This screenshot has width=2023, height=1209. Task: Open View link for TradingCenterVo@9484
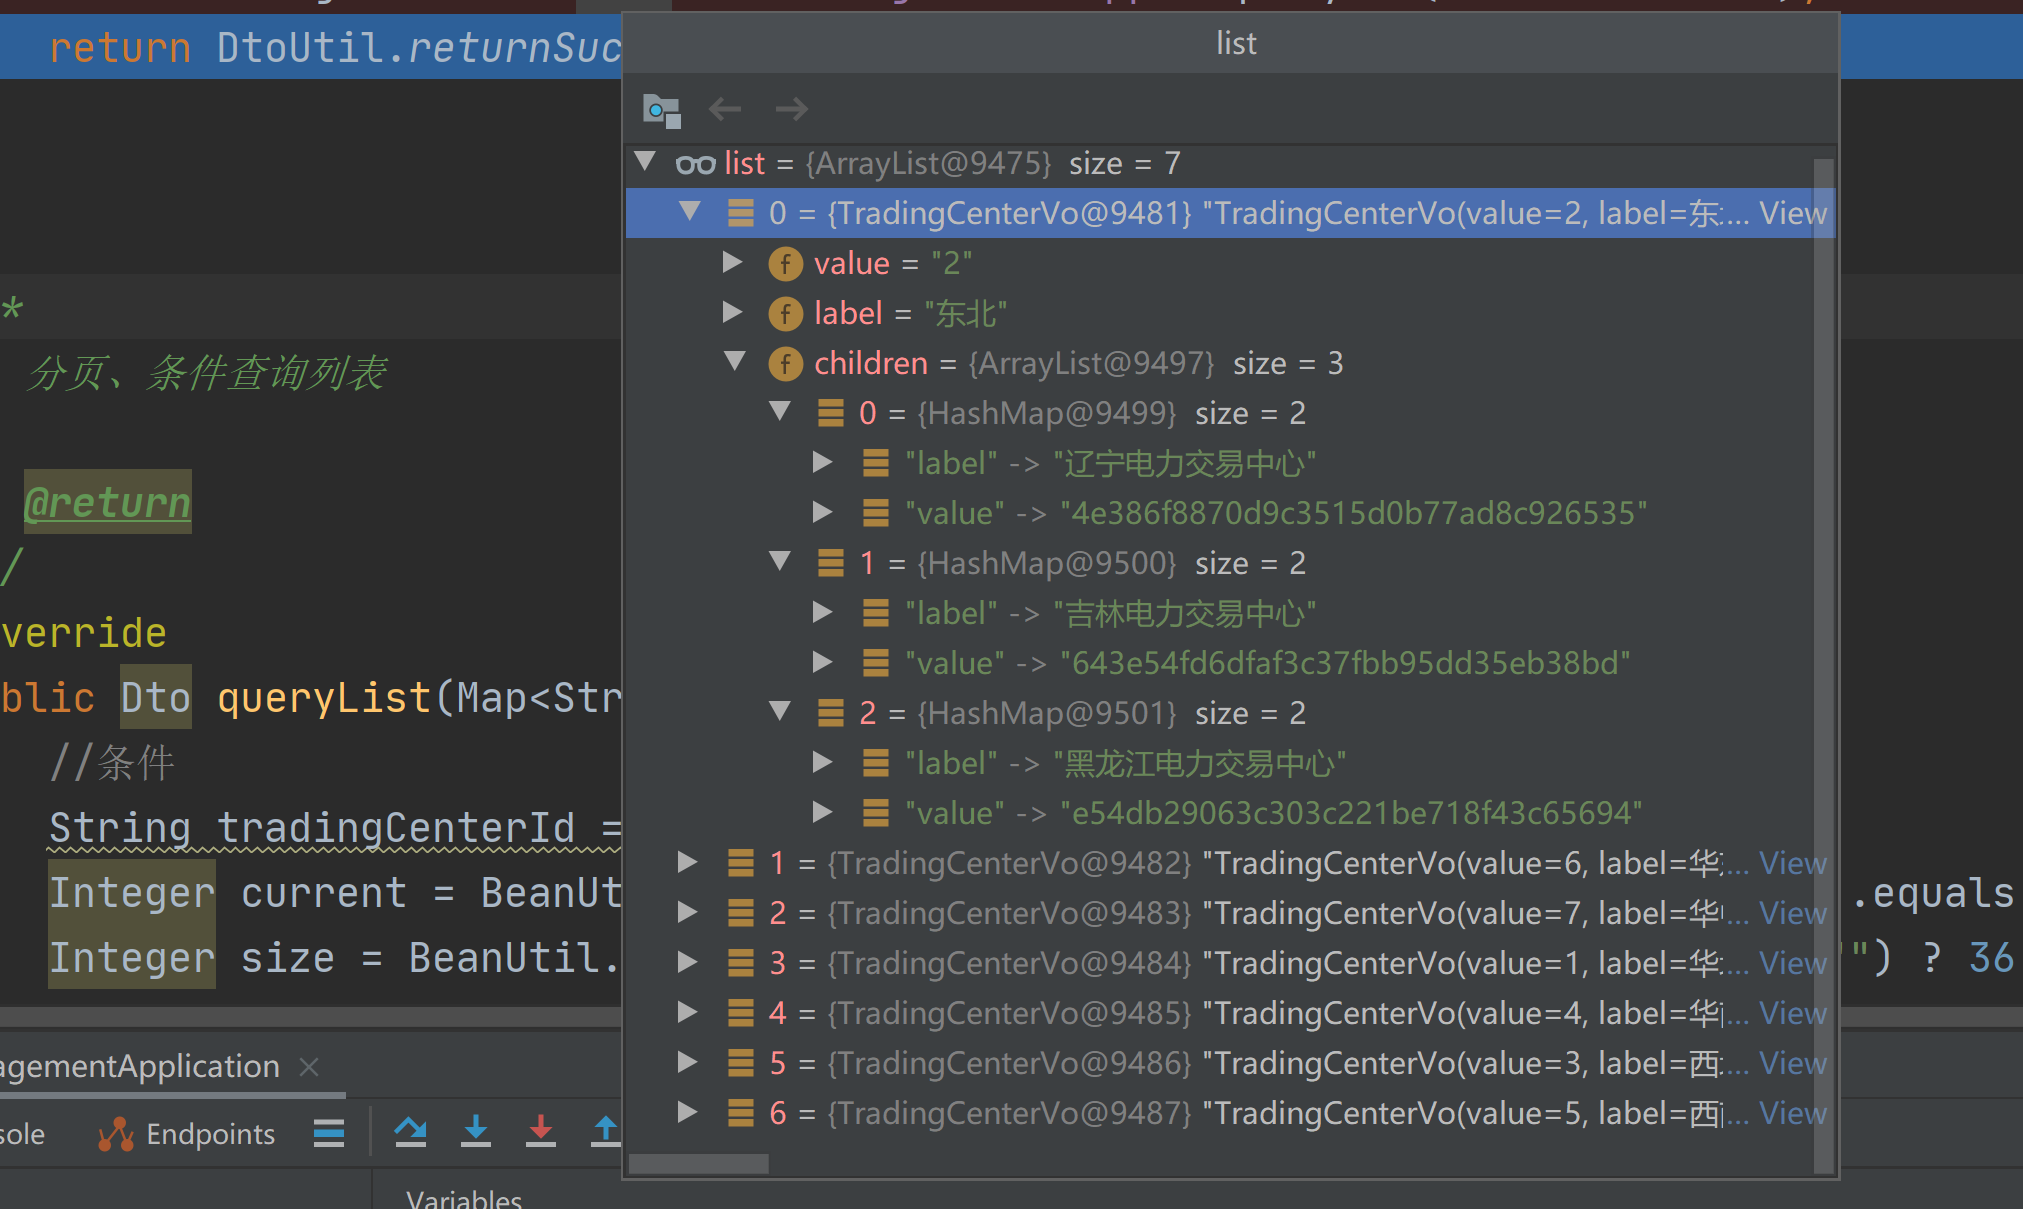point(1793,963)
